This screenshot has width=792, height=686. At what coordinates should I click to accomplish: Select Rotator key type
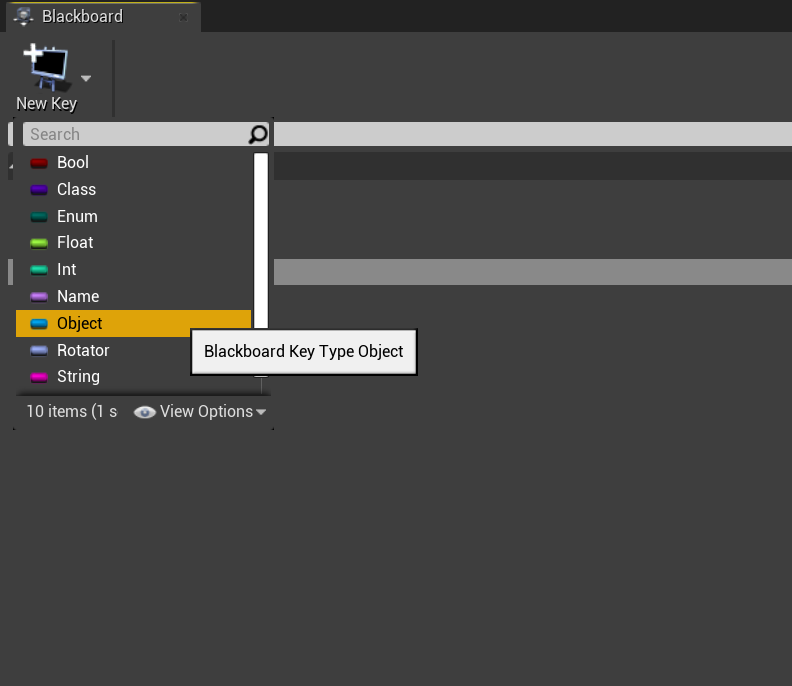(x=133, y=350)
